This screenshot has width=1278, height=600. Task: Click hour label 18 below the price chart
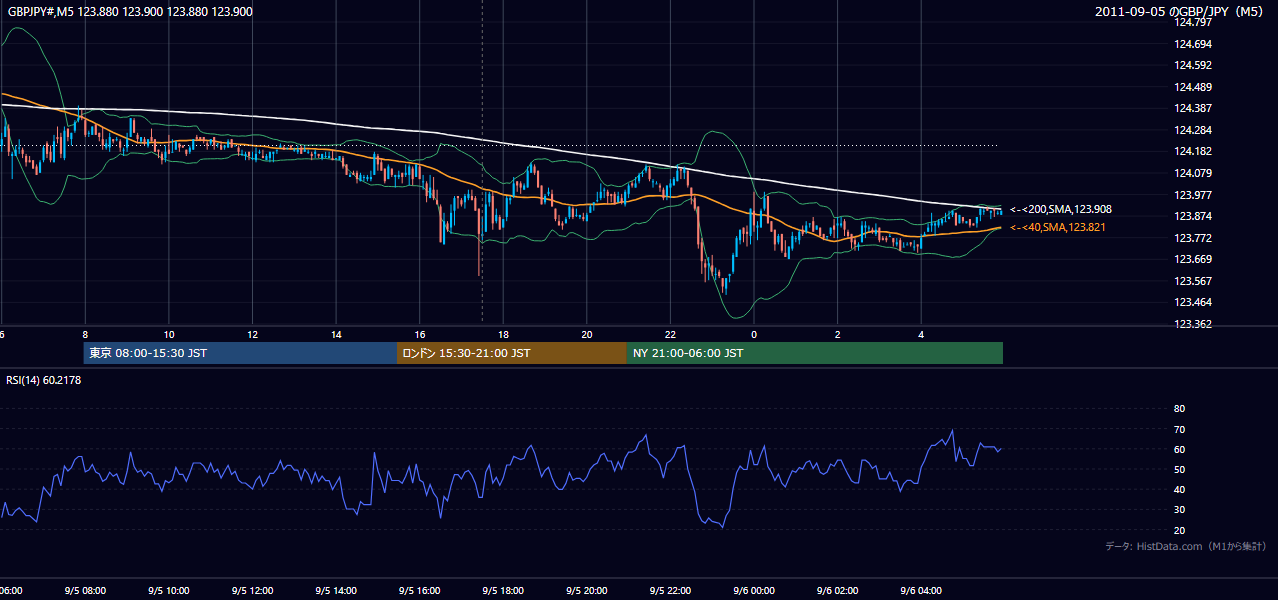[503, 334]
